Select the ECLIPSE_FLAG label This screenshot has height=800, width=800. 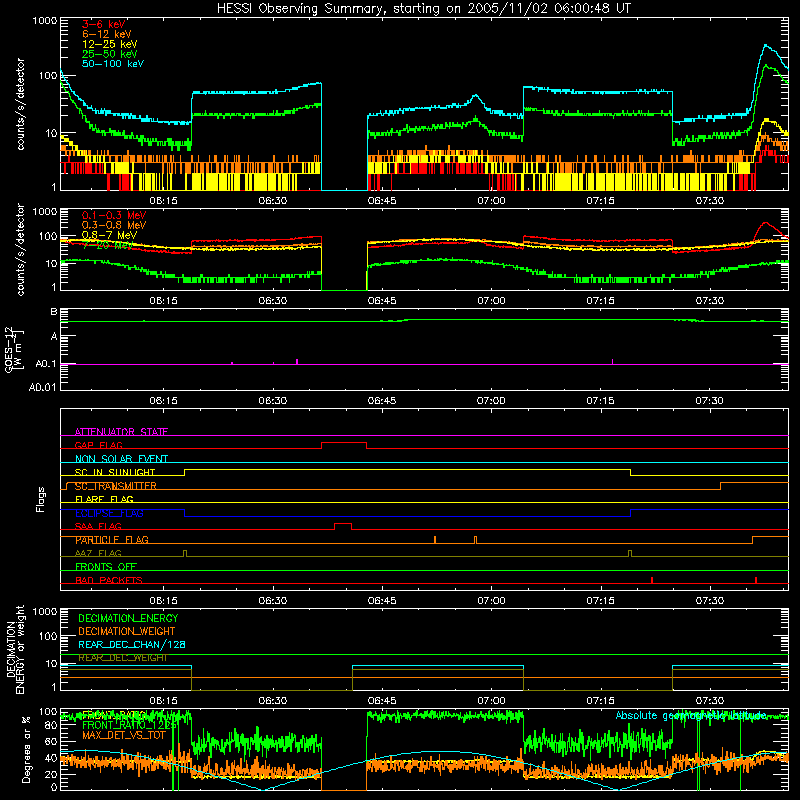[109, 513]
